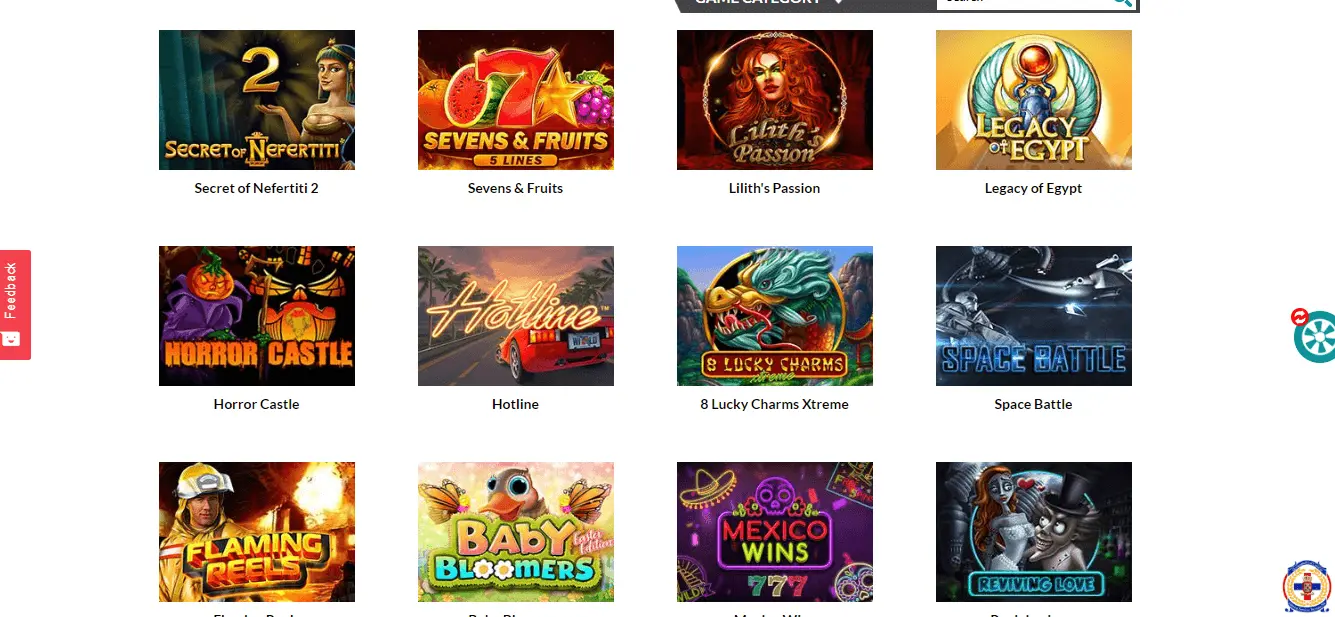Viewport: 1335px width, 617px height.
Task: Select the Lilith's Passion game image
Action: [775, 100]
